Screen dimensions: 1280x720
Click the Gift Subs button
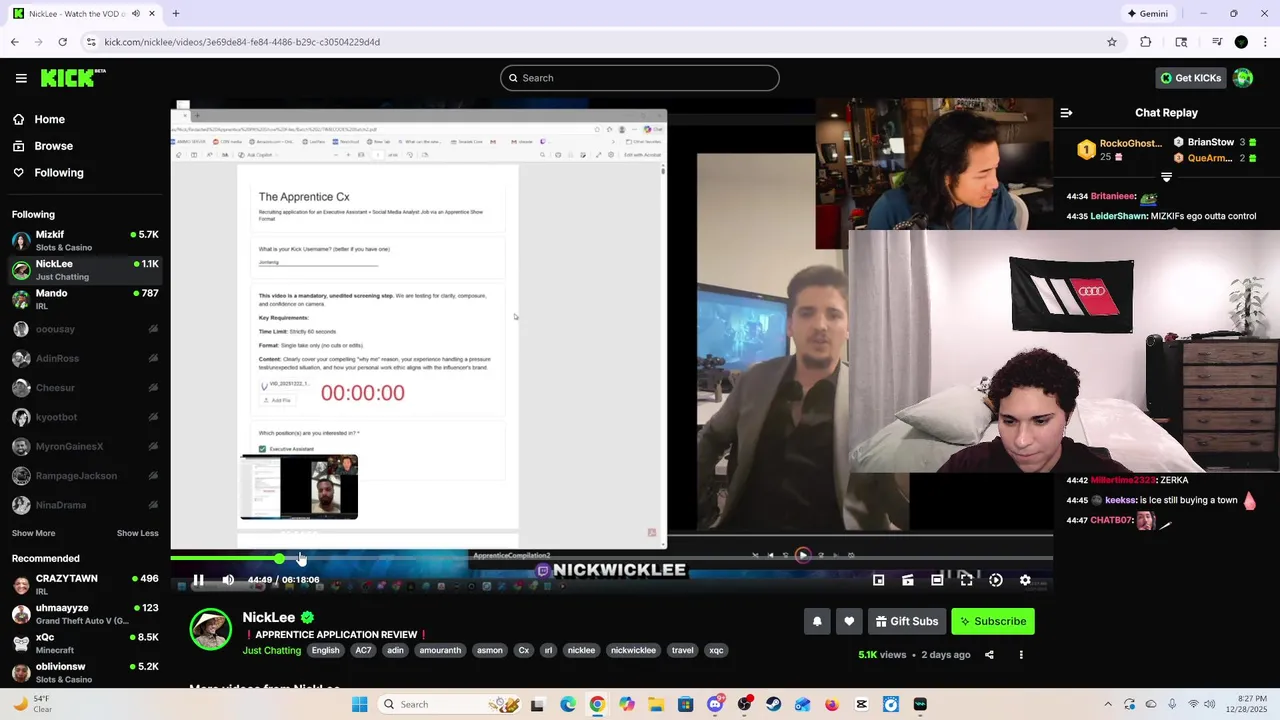[x=907, y=621]
